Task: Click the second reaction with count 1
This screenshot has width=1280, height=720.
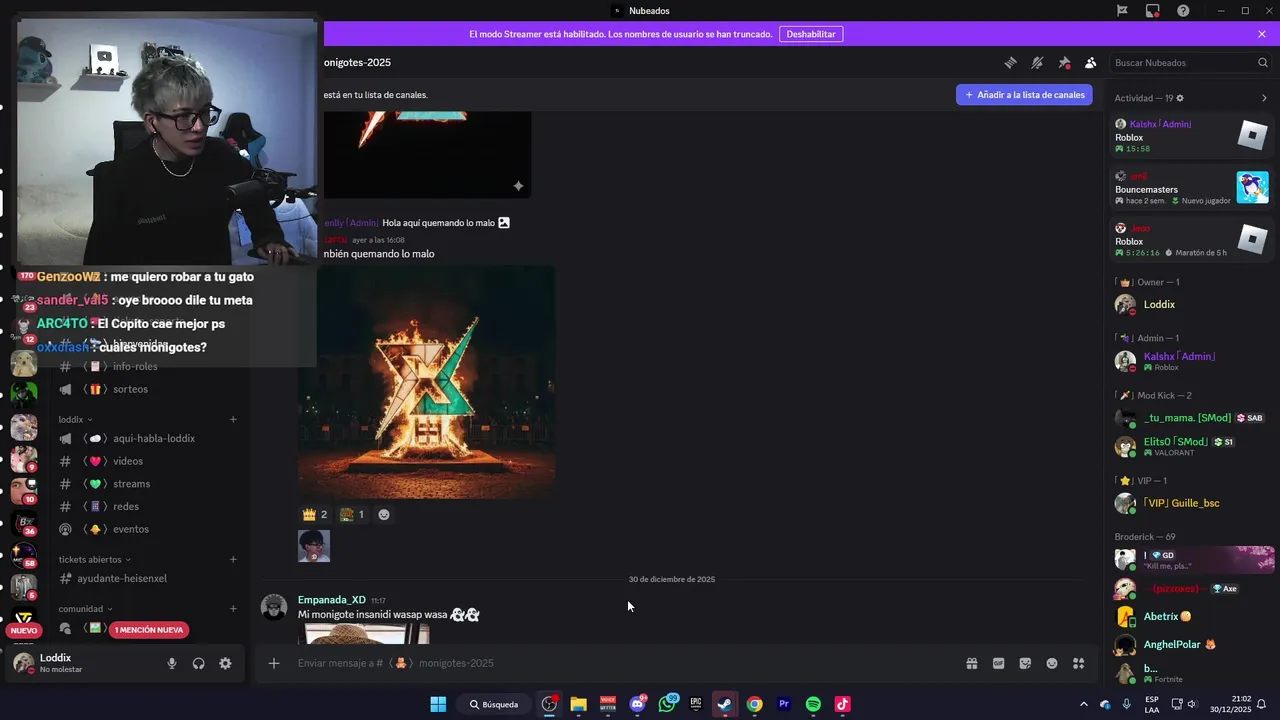Action: [x=352, y=514]
